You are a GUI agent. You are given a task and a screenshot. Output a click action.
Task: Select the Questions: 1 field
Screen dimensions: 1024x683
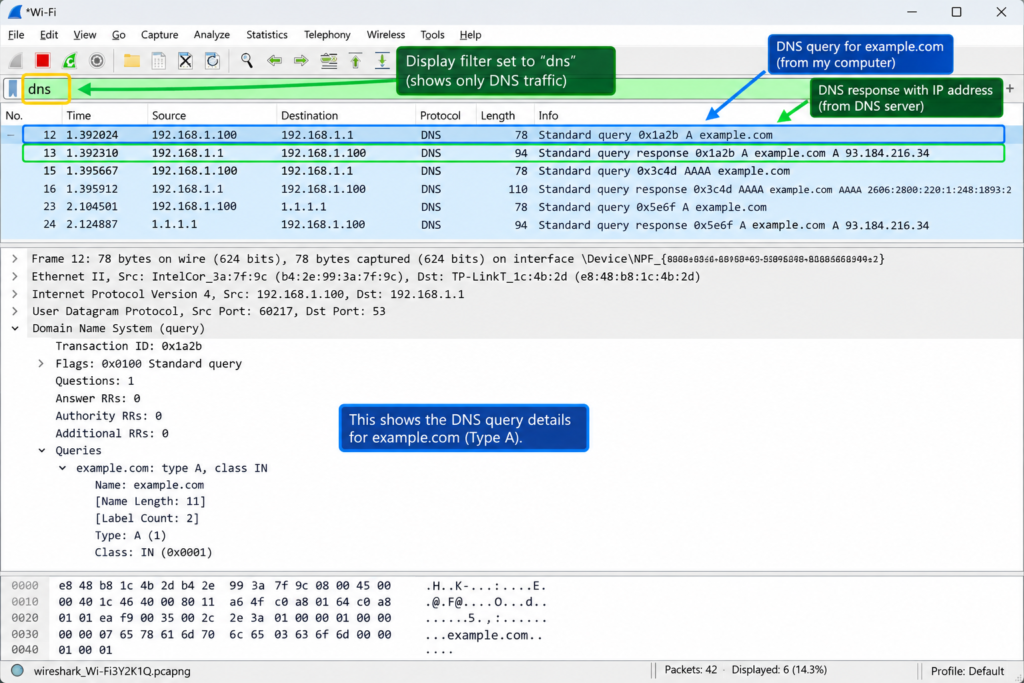95,381
